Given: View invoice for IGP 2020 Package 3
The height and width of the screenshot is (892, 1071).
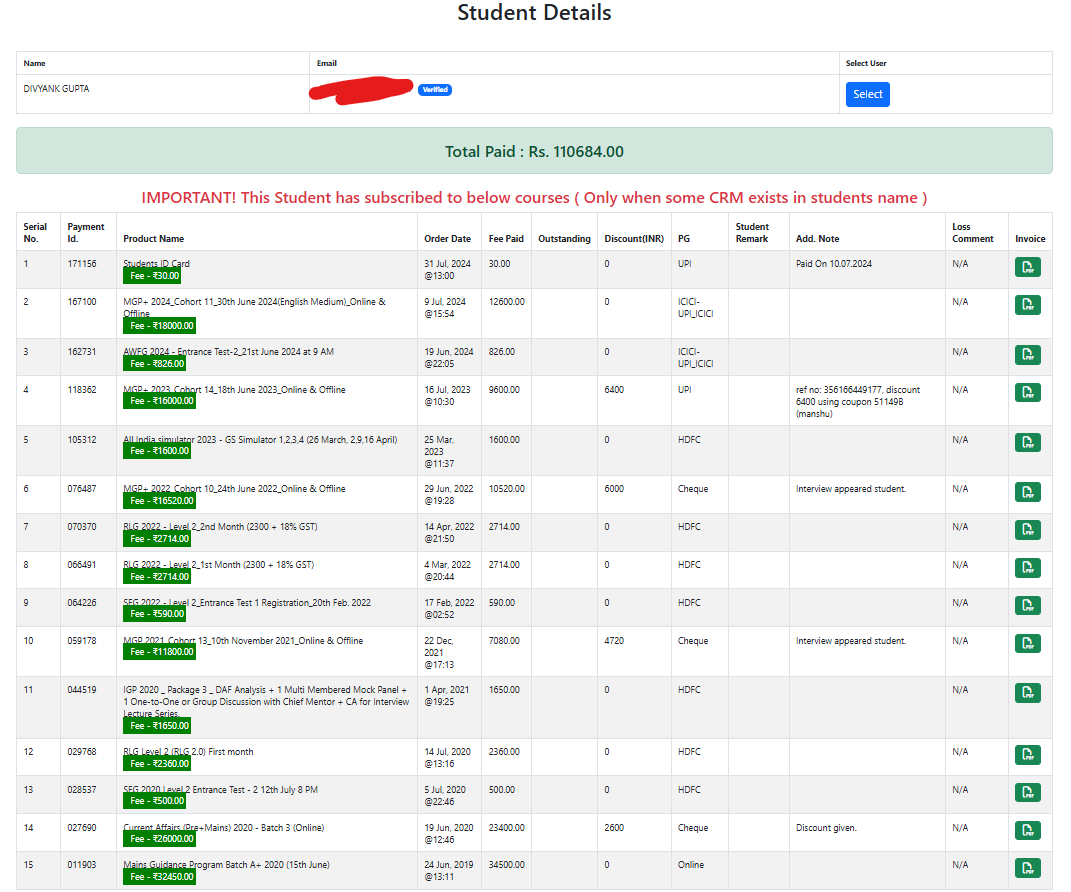Looking at the screenshot, I should click(x=1027, y=693).
